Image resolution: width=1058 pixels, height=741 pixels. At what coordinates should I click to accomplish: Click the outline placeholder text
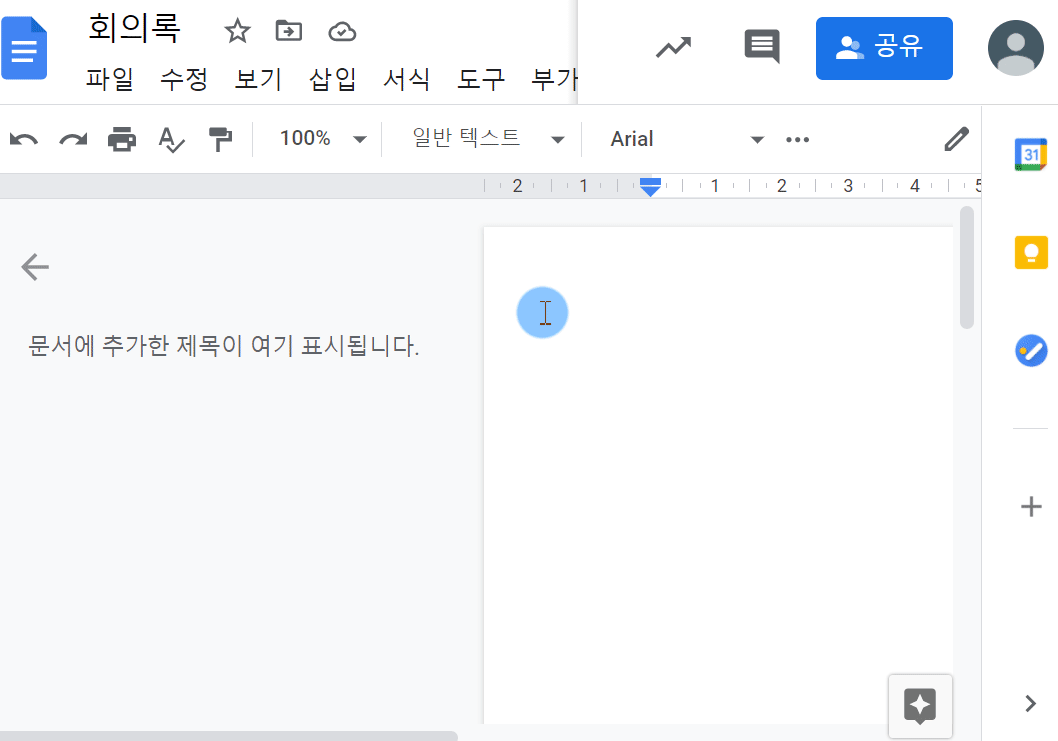[223, 346]
